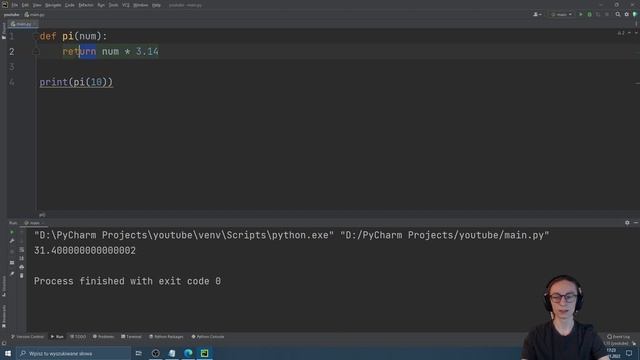Screen dimensions: 640x360
Task: Open the Edit menu
Action: tap(25, 5)
